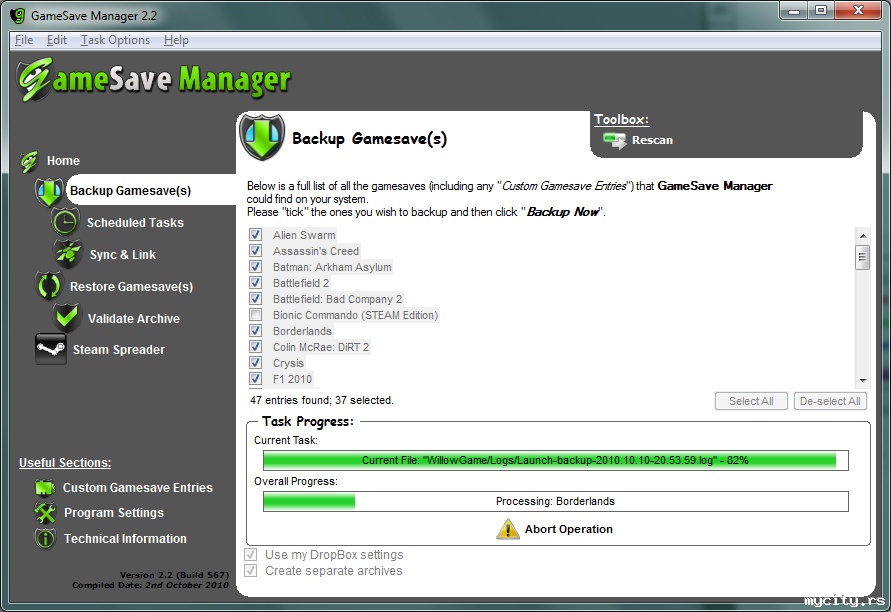Click the game list scrollbar thumb
This screenshot has width=891, height=612.
pyautogui.click(x=863, y=257)
